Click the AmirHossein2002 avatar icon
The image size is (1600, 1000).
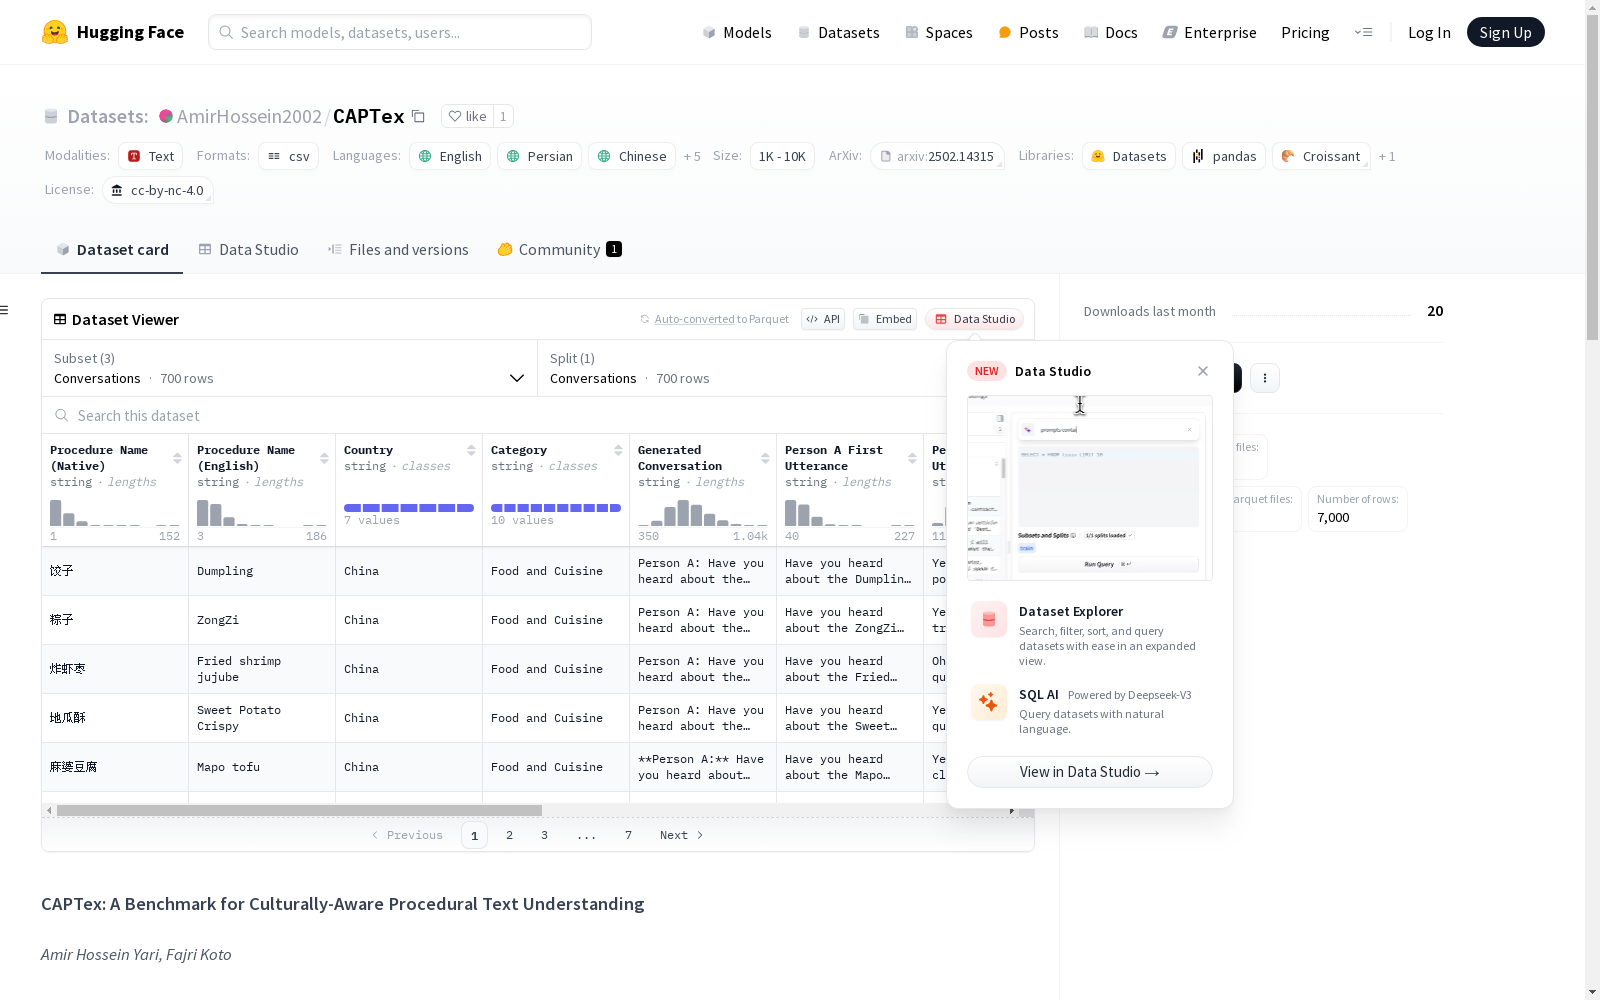(166, 117)
